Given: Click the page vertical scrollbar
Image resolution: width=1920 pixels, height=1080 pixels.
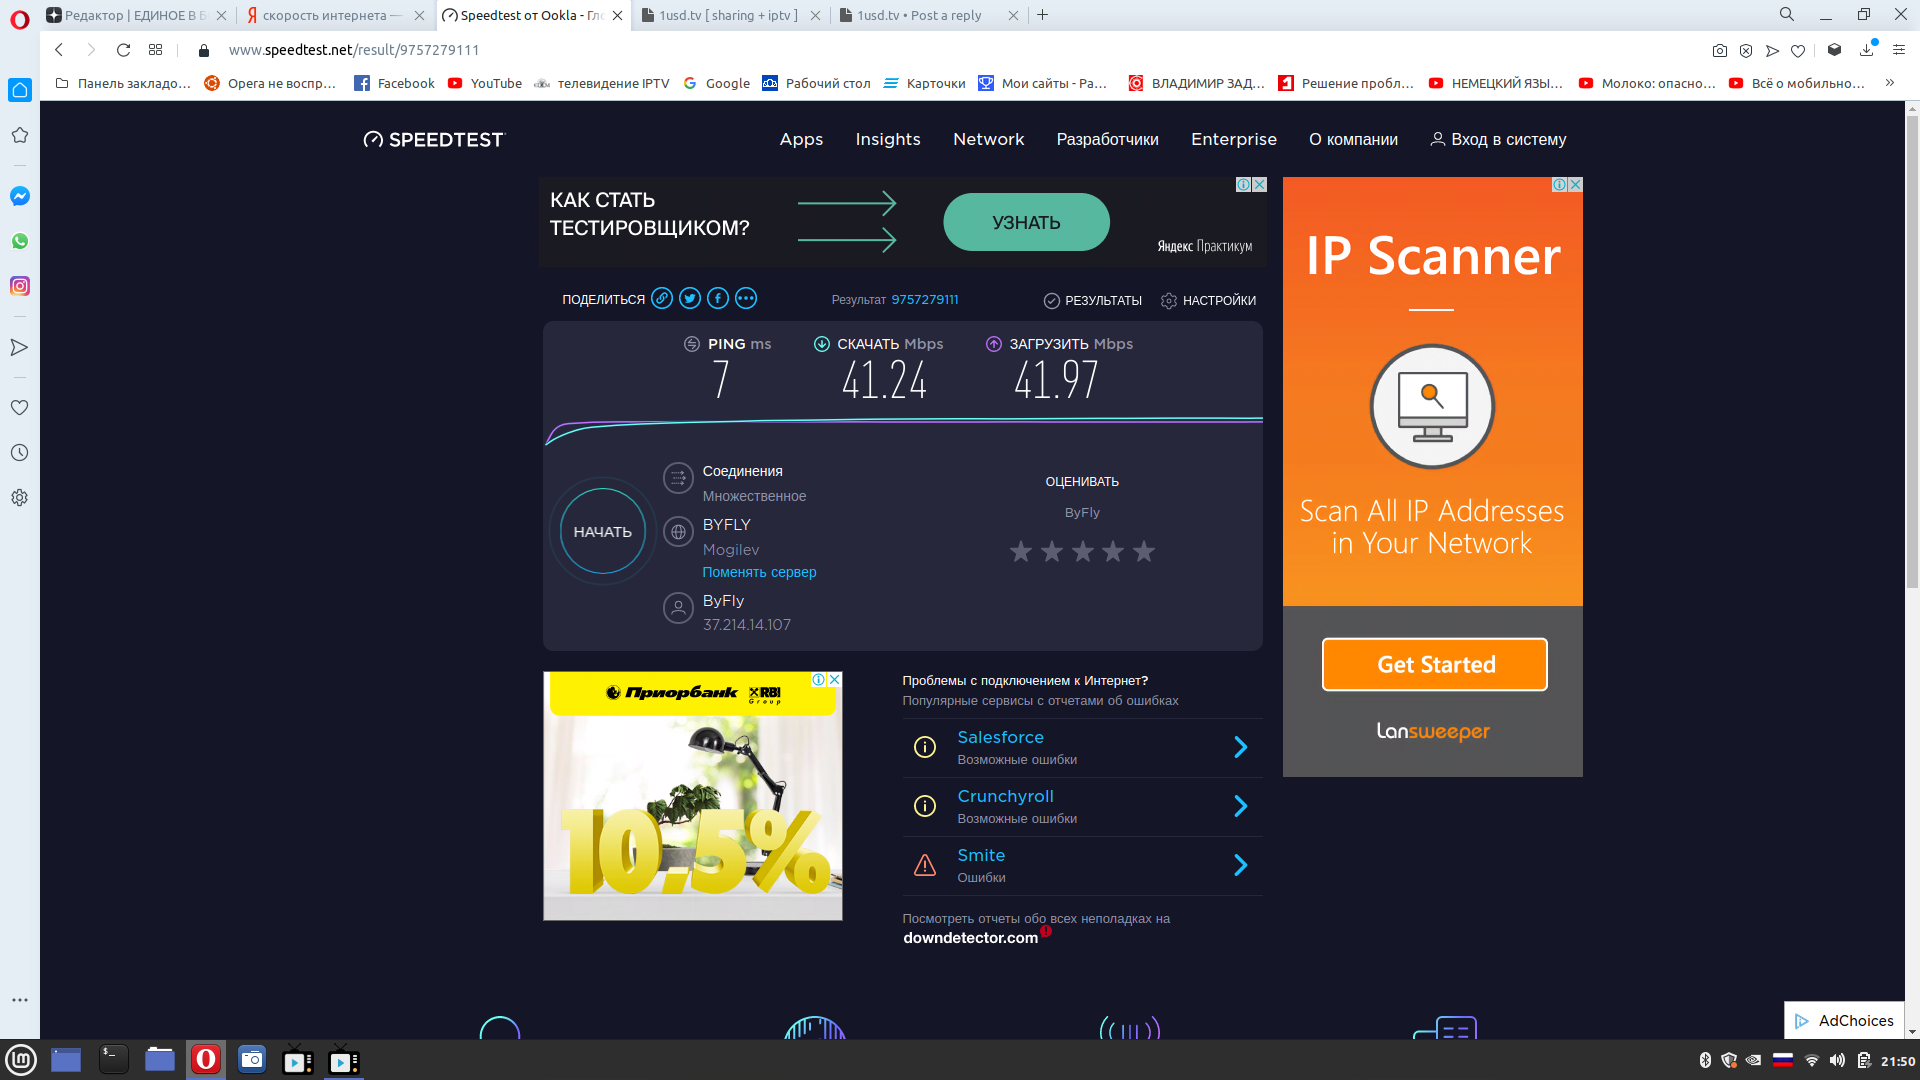Looking at the screenshot, I should pyautogui.click(x=1912, y=350).
